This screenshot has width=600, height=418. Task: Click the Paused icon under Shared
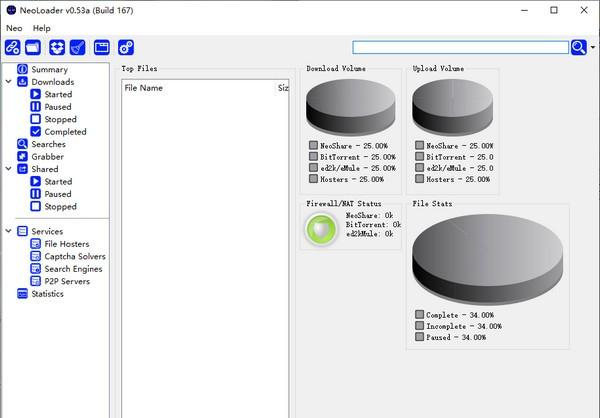click(36, 194)
